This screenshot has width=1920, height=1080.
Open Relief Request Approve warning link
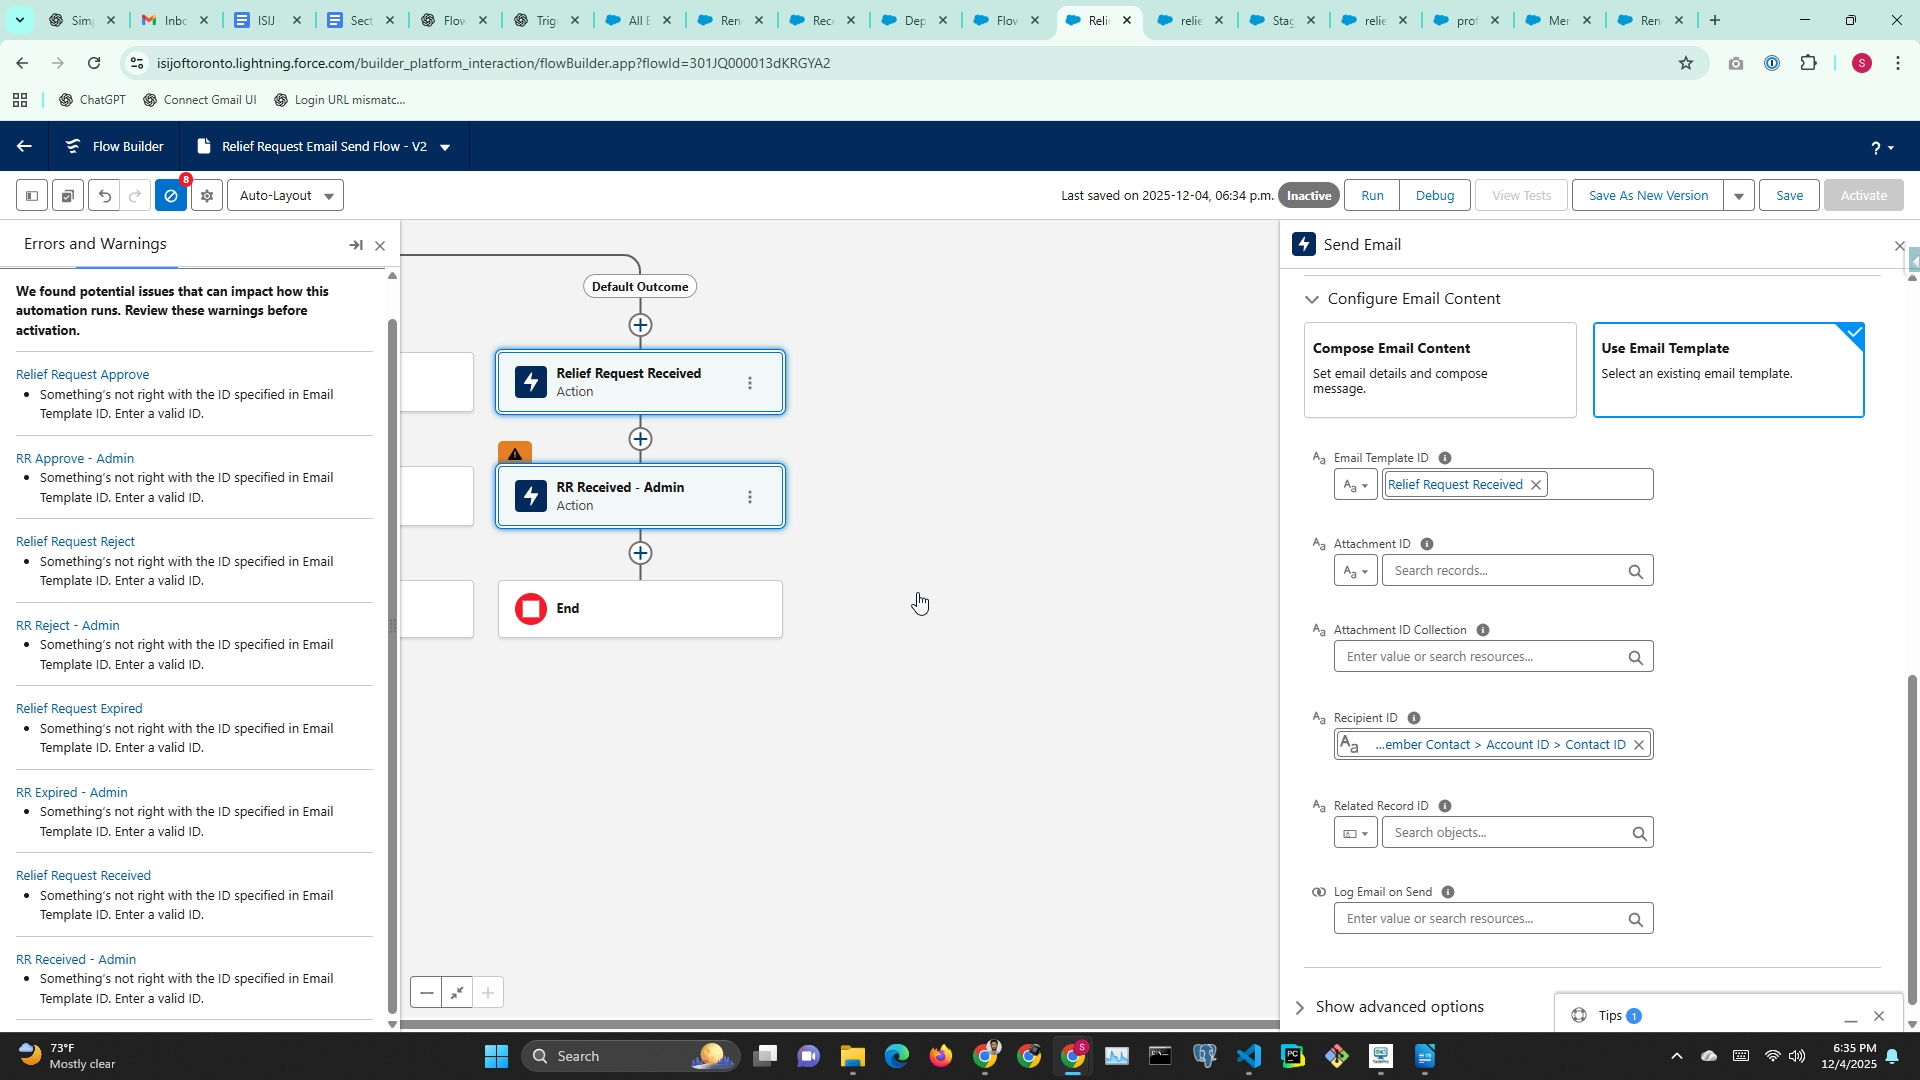82,375
